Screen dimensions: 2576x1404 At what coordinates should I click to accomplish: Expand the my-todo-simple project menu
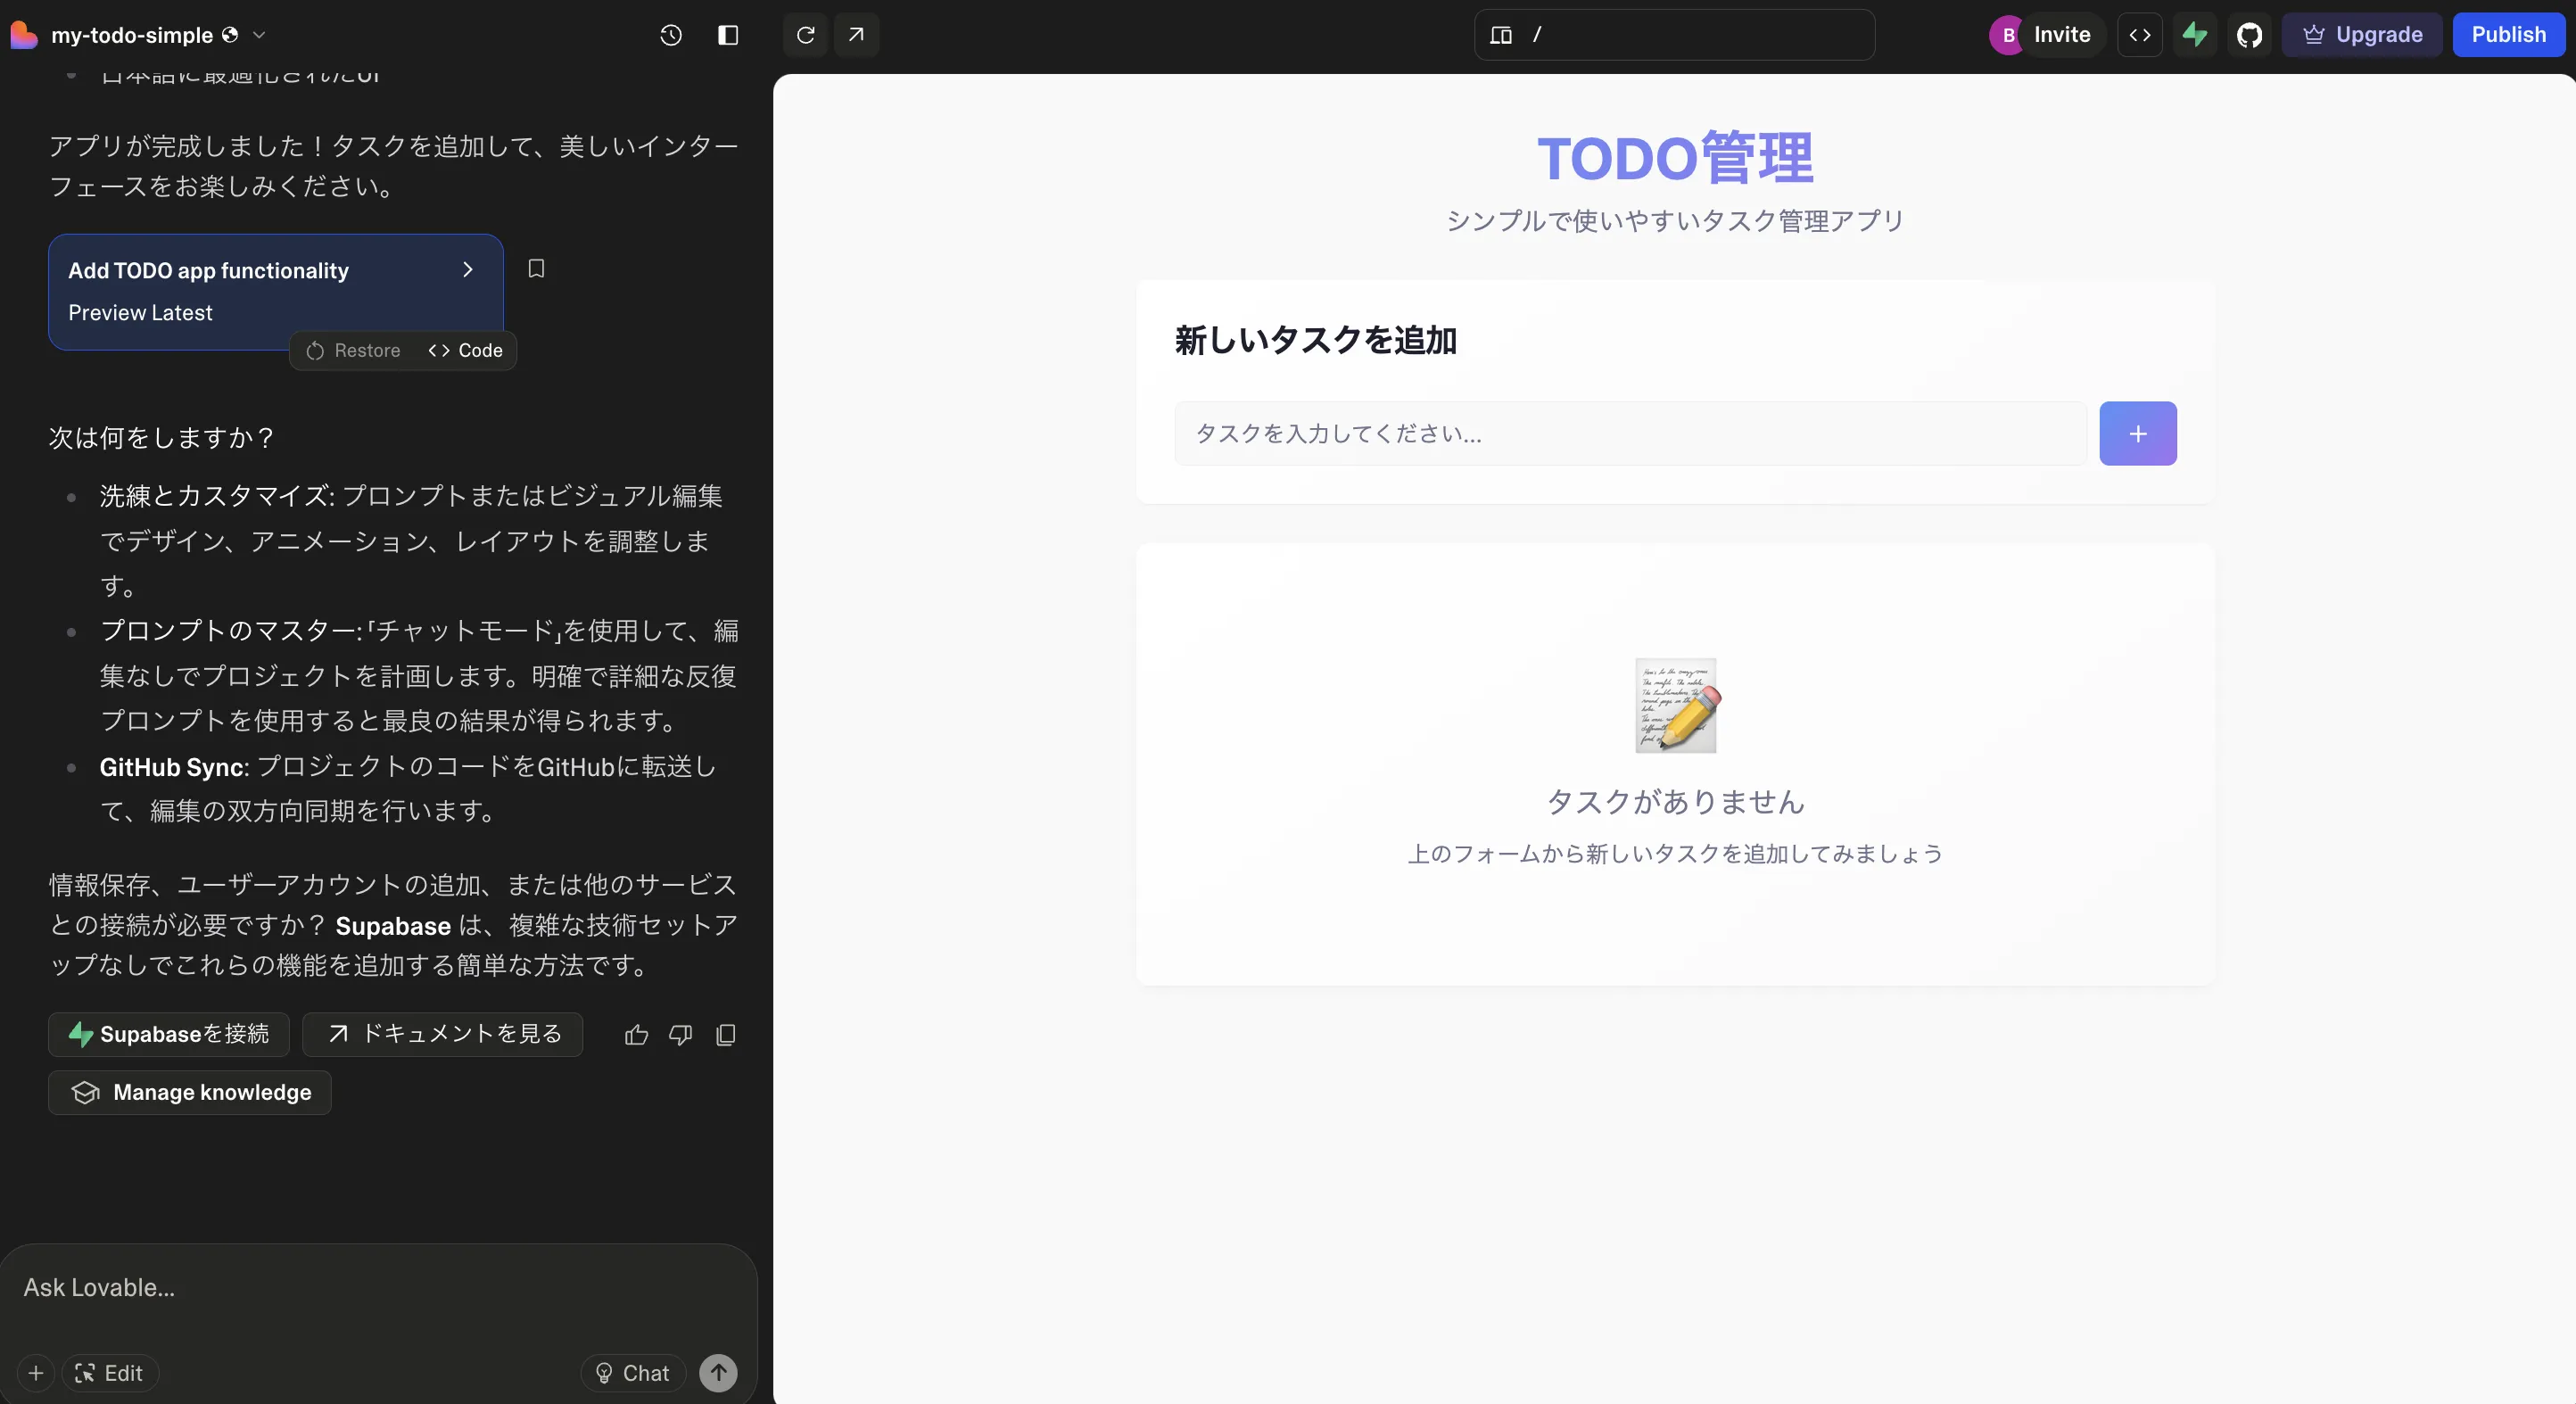point(260,35)
